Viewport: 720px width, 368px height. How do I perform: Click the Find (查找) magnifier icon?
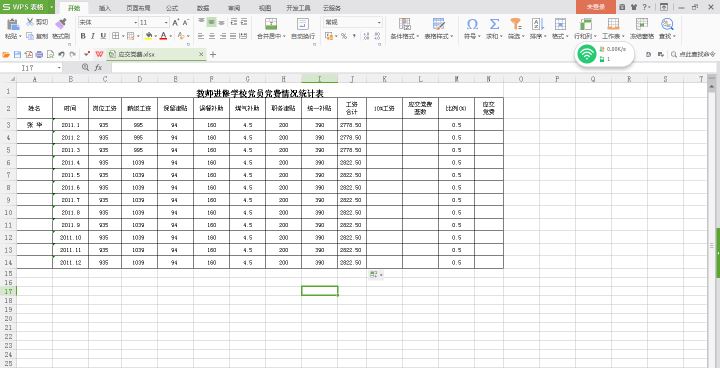(667, 24)
